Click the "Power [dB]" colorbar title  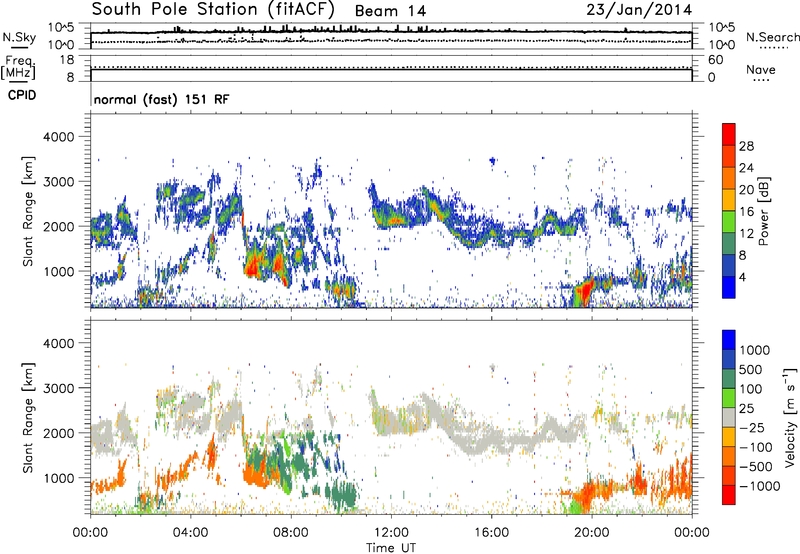pos(764,211)
